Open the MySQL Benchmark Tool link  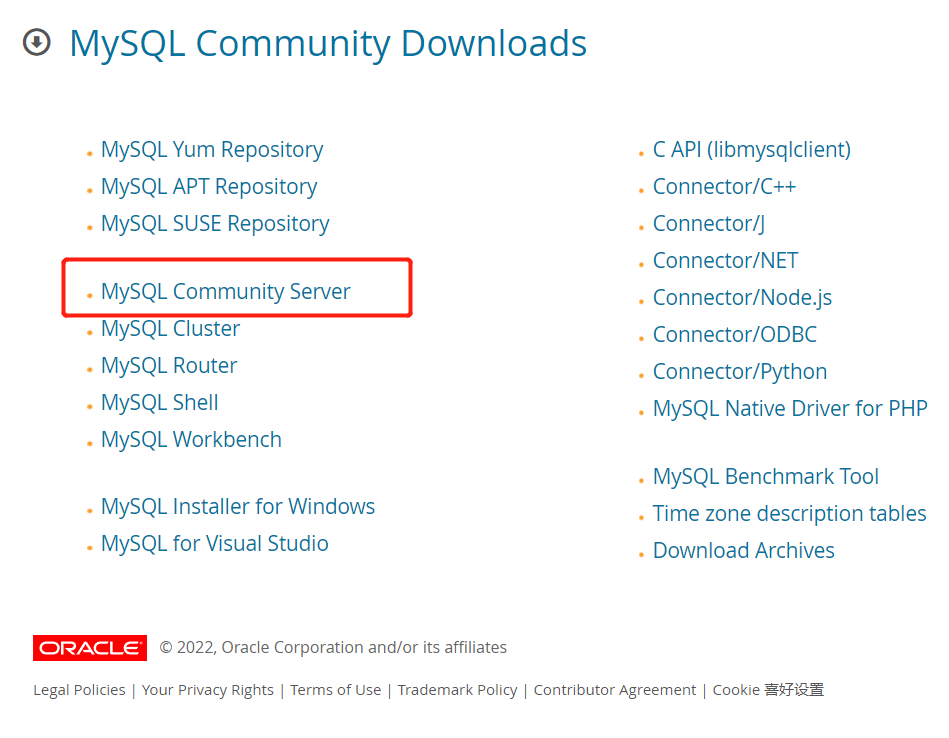[x=766, y=476]
